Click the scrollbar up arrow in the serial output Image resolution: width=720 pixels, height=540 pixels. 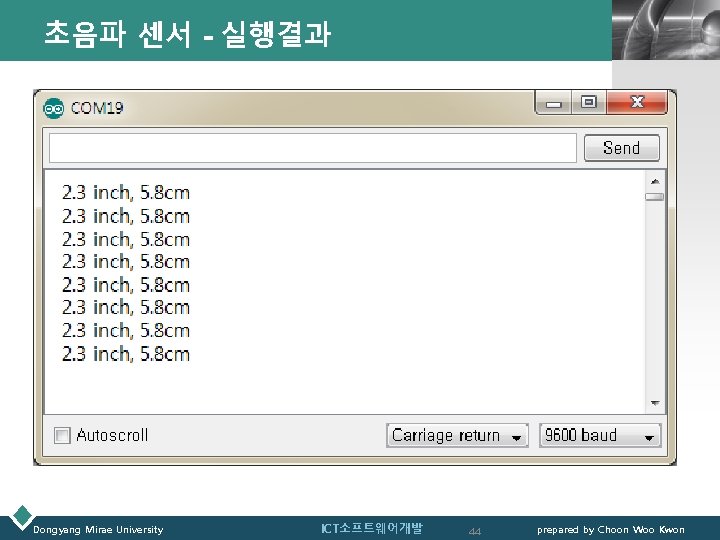pos(655,182)
